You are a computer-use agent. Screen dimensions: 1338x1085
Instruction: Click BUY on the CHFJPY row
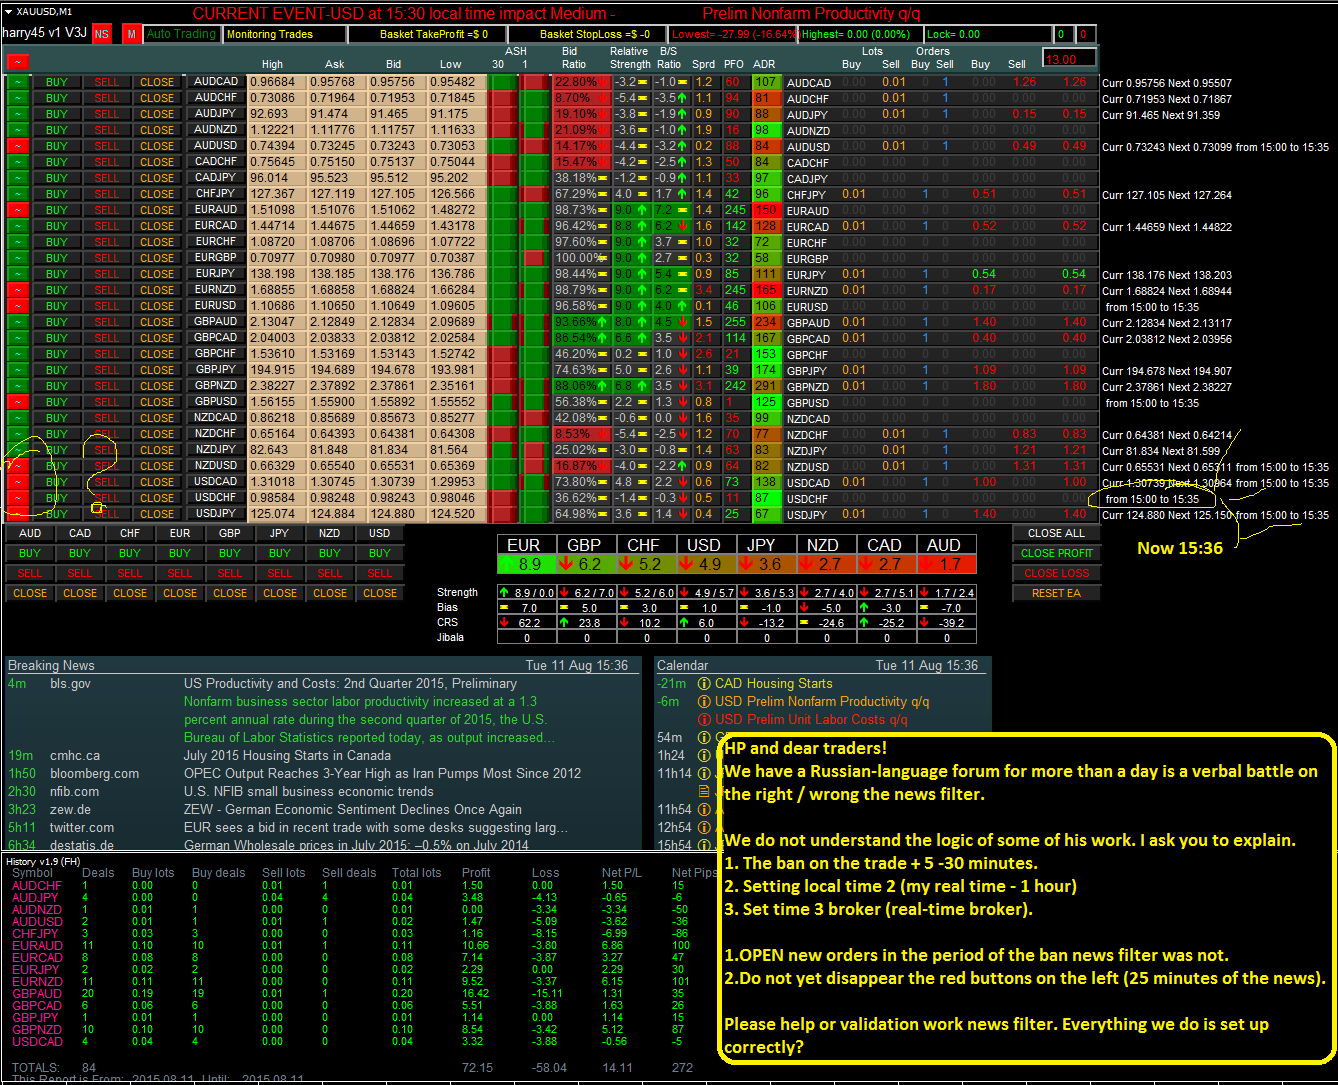point(57,194)
